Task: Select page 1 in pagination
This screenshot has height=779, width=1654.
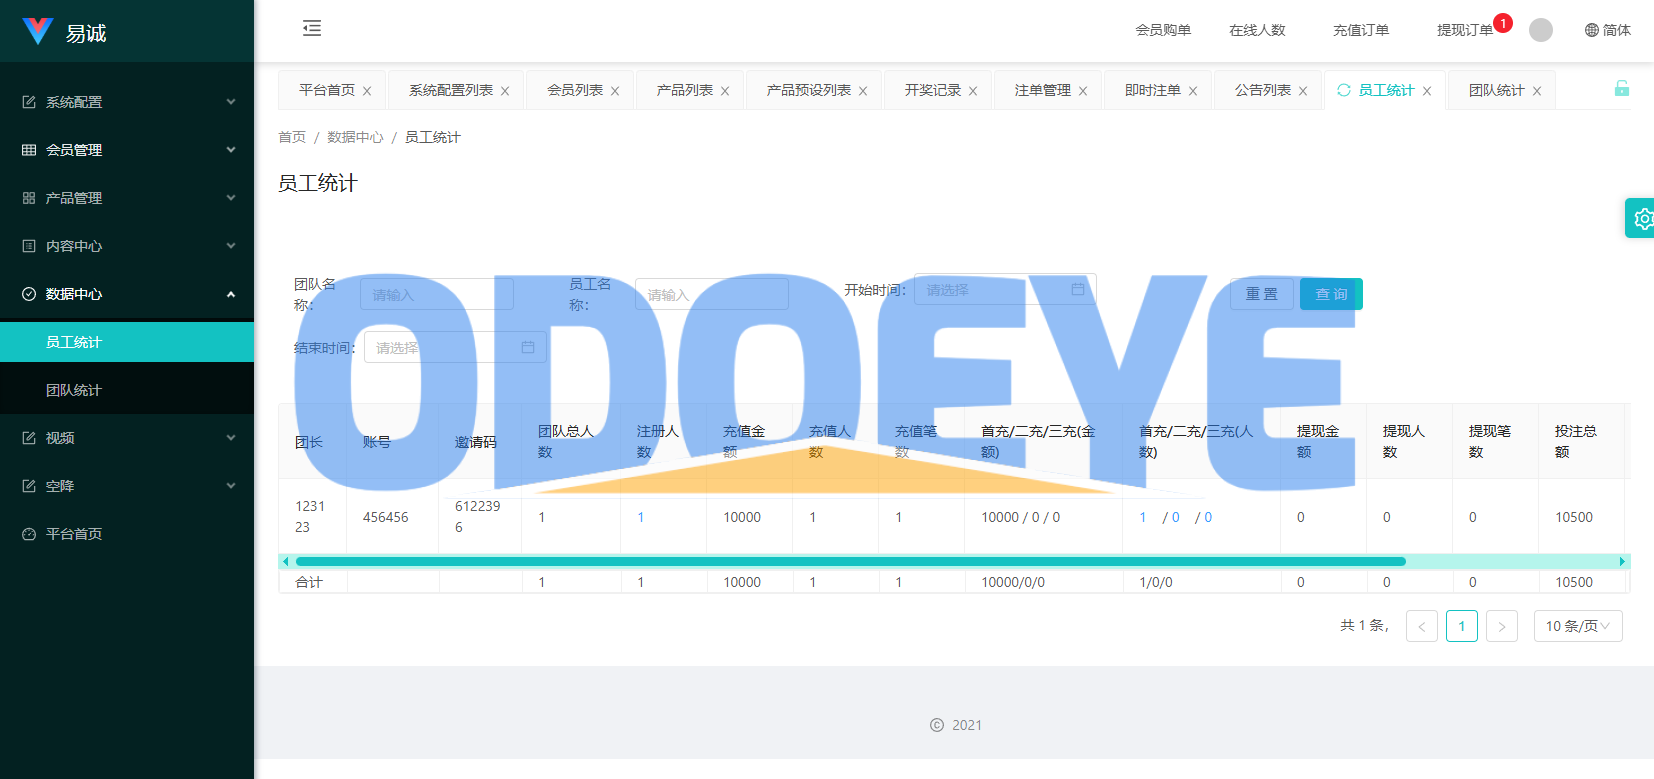Action: [1462, 626]
